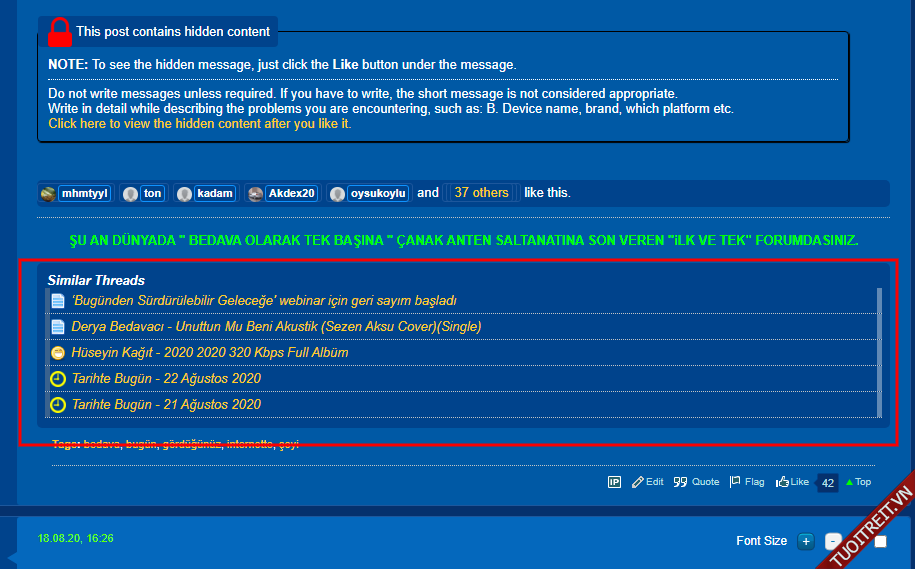Click the Similar Threads scrollbar
Image resolution: width=915 pixels, height=569 pixels.
pos(880,352)
